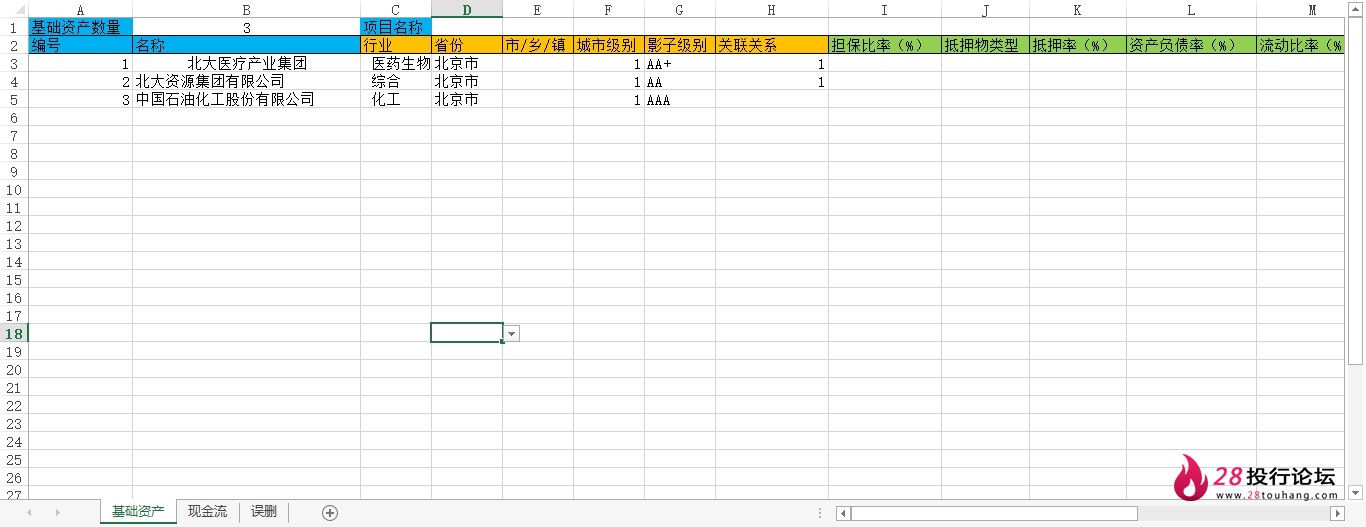This screenshot has height=527, width=1366.
Task: Click rating cell AA+
Action: pos(680,63)
